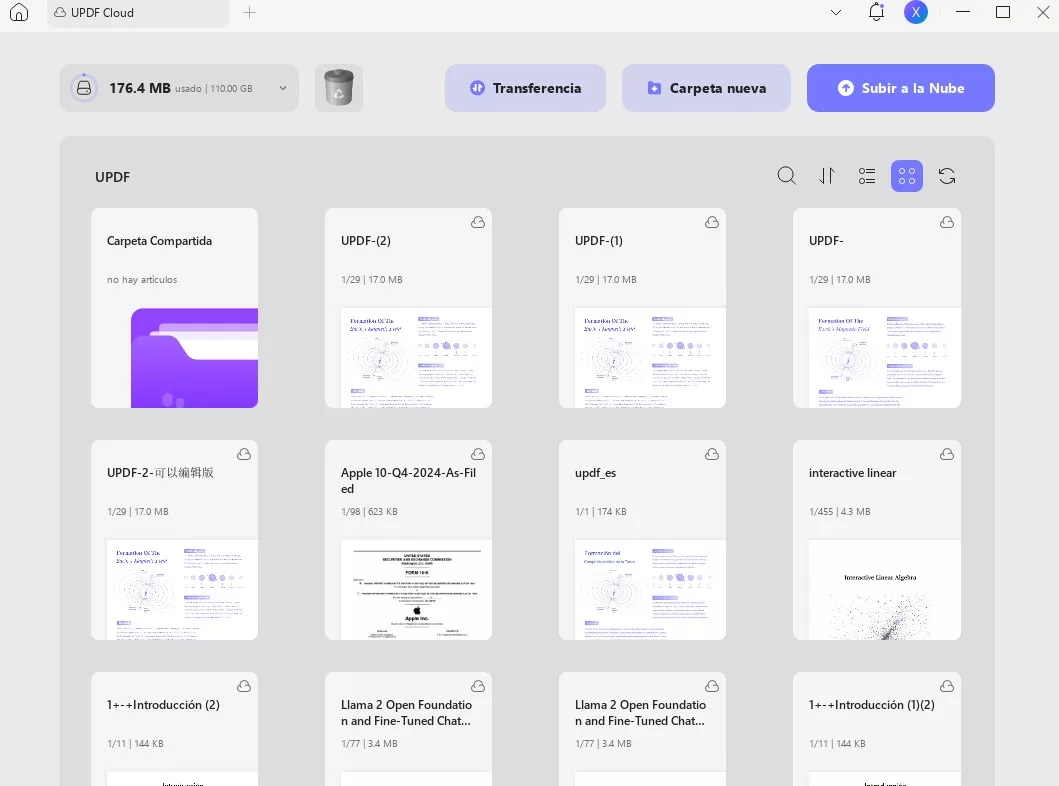
Task: Switch to list view
Action: 867,176
